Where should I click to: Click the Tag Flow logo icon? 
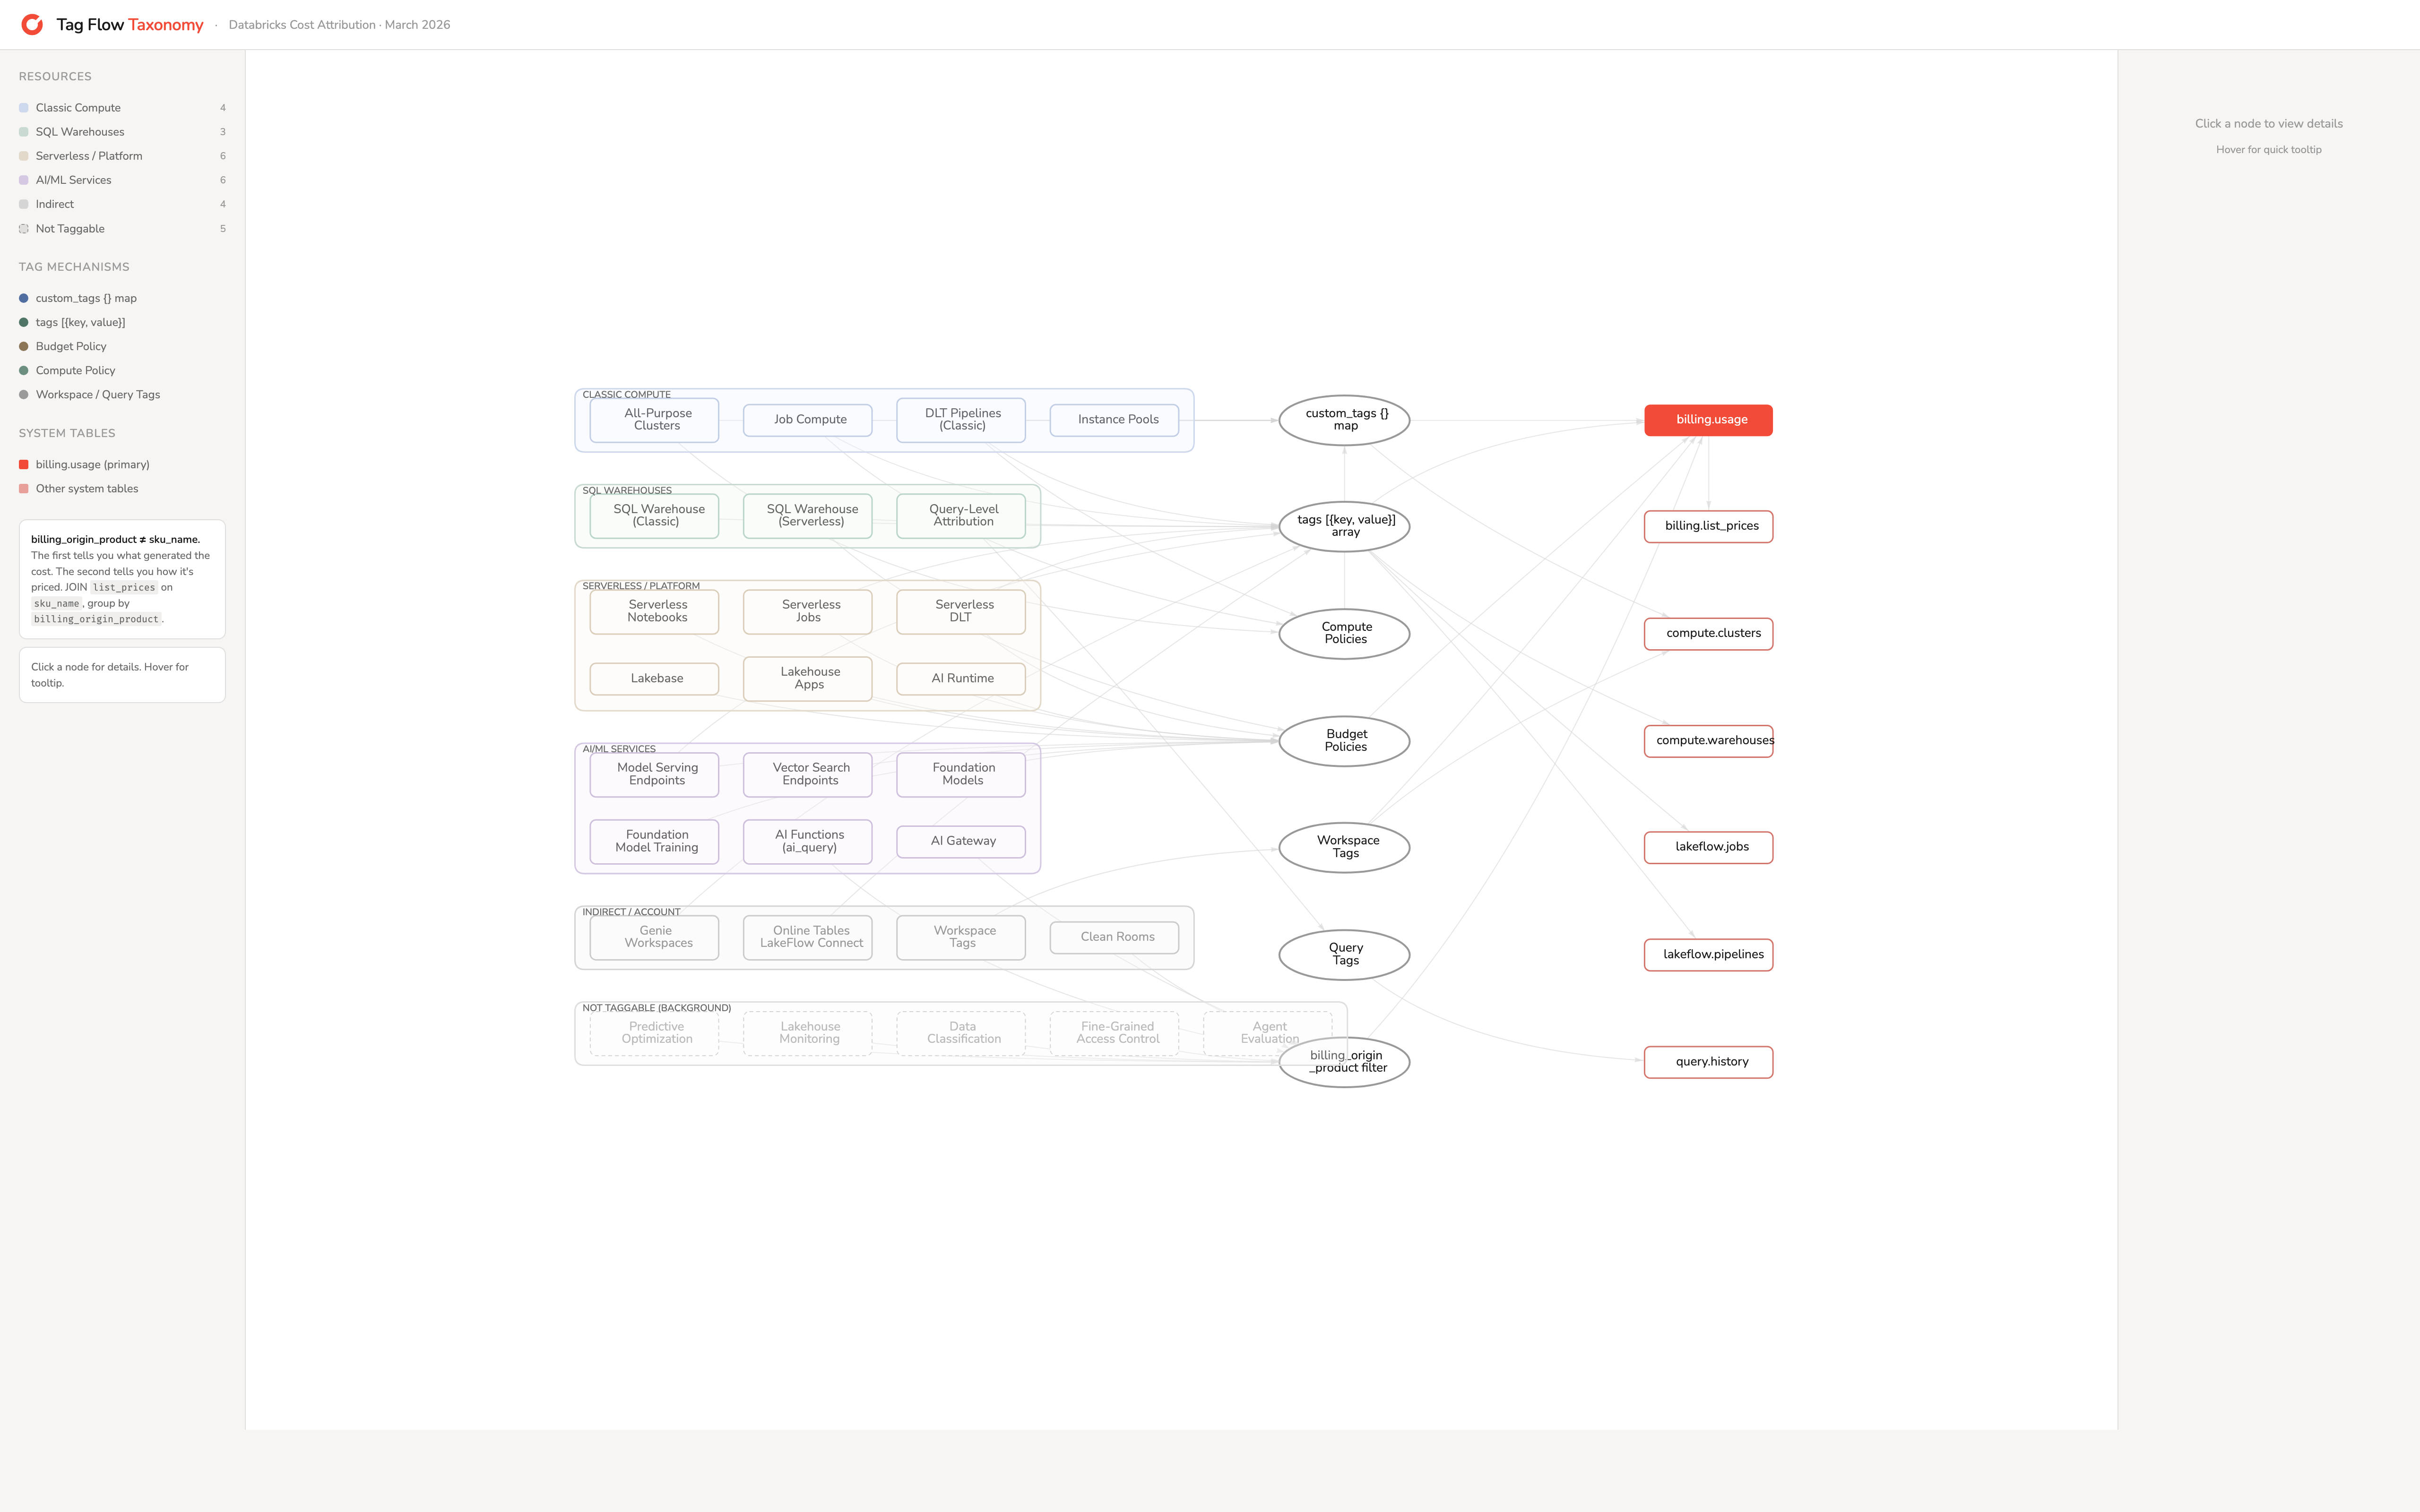coord(32,24)
